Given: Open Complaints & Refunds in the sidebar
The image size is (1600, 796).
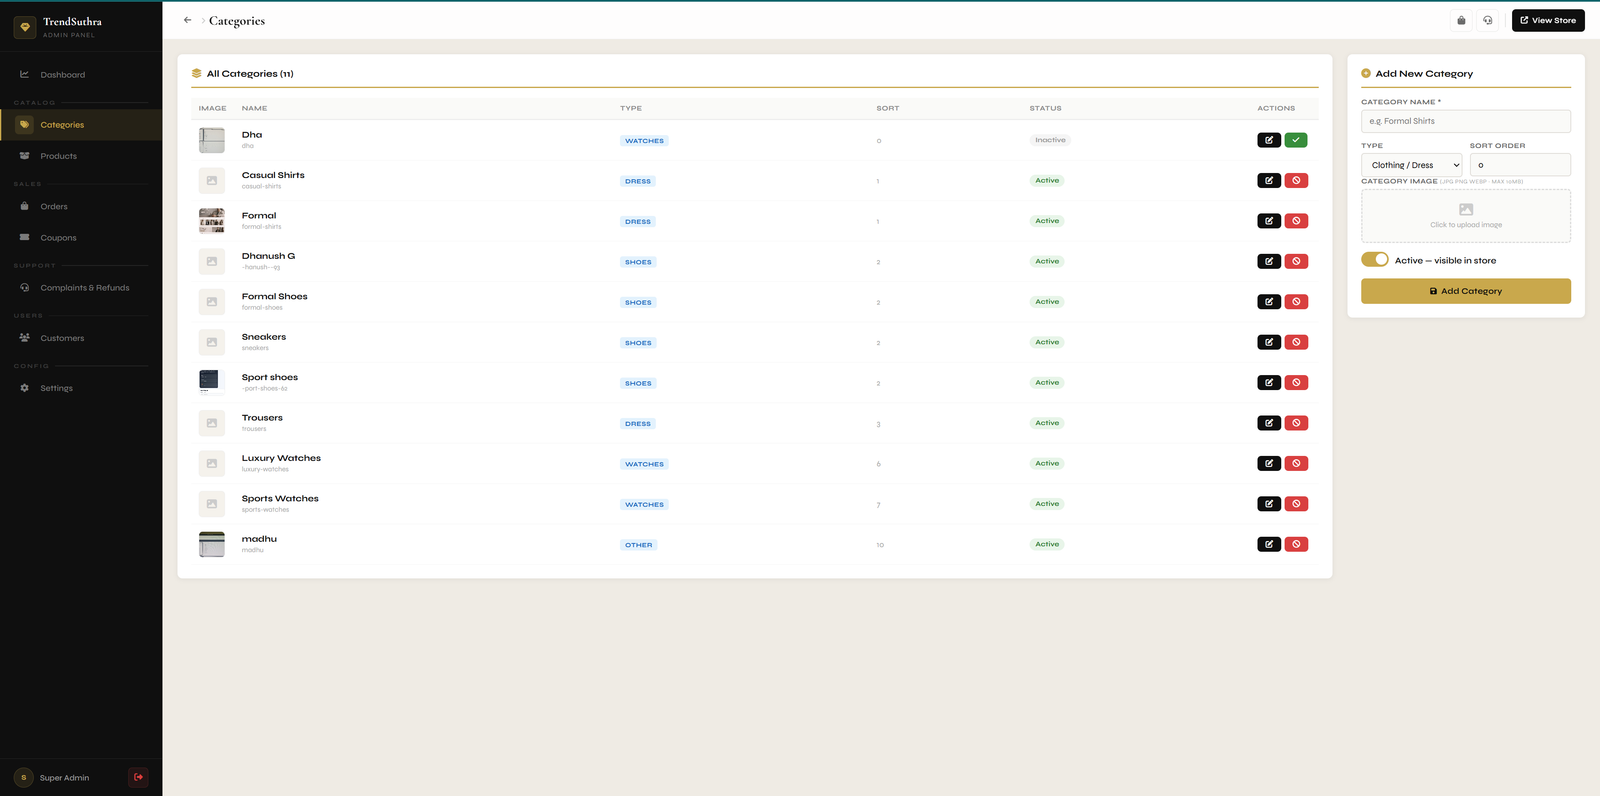Looking at the screenshot, I should tap(81, 288).
